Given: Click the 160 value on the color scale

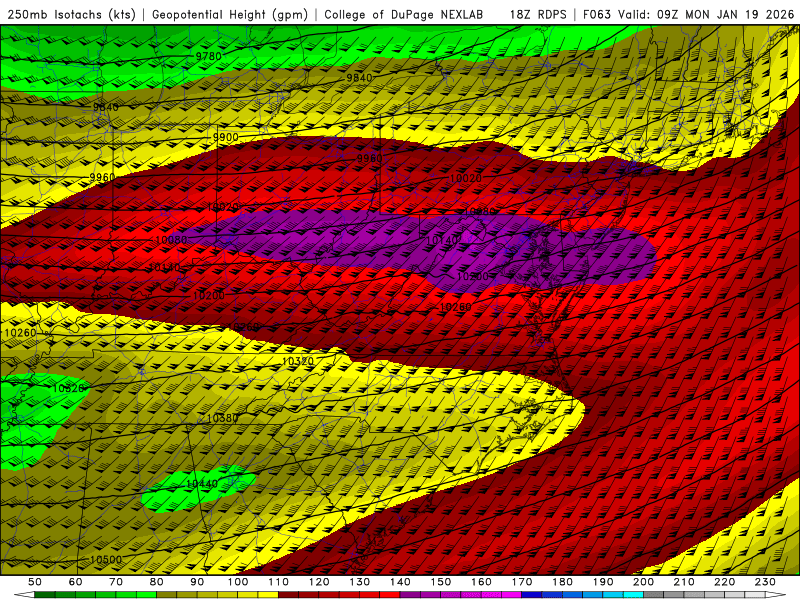Looking at the screenshot, I should [x=482, y=582].
